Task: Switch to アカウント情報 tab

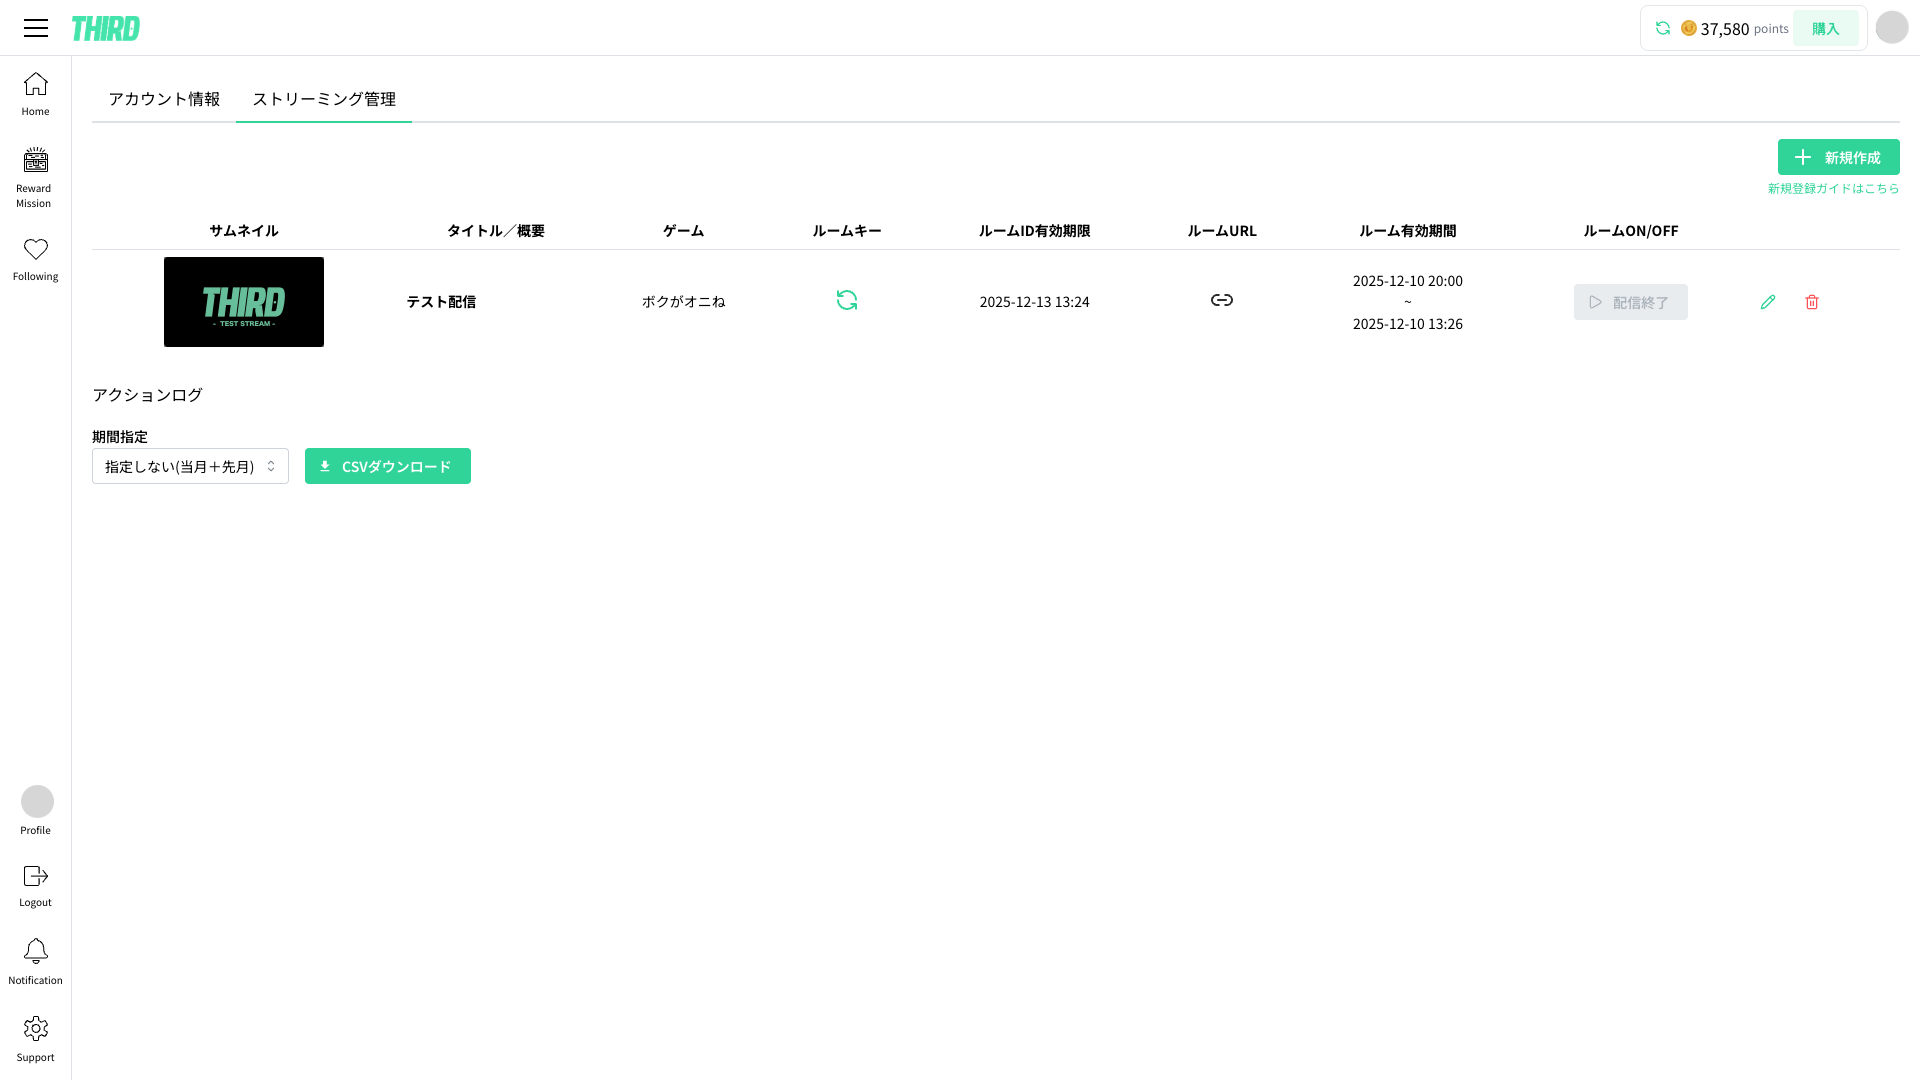Action: click(164, 99)
